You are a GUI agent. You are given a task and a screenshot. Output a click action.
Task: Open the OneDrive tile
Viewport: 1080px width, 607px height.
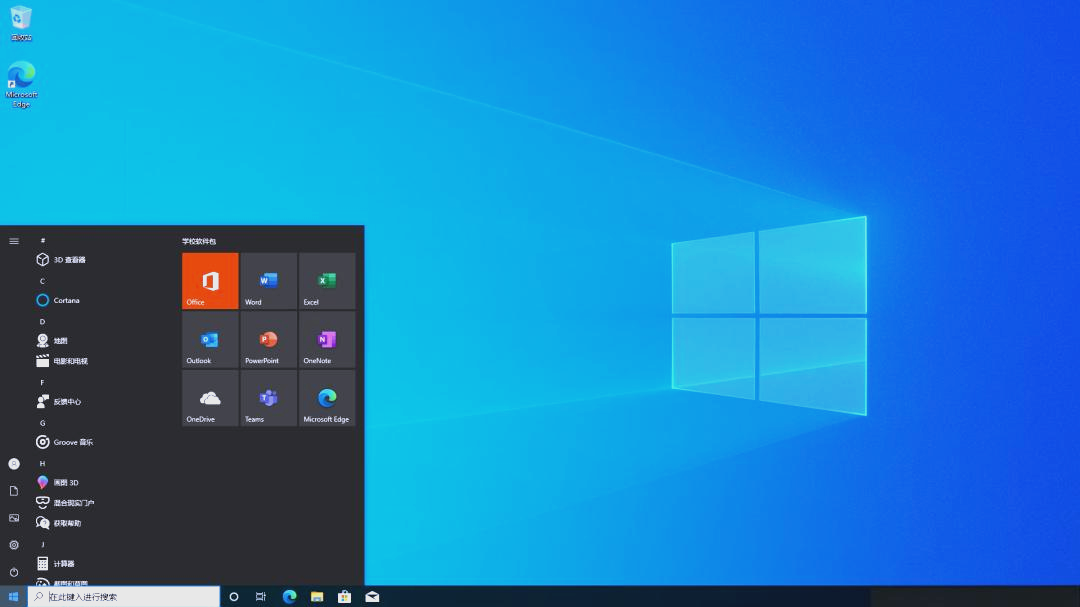[x=208, y=397]
